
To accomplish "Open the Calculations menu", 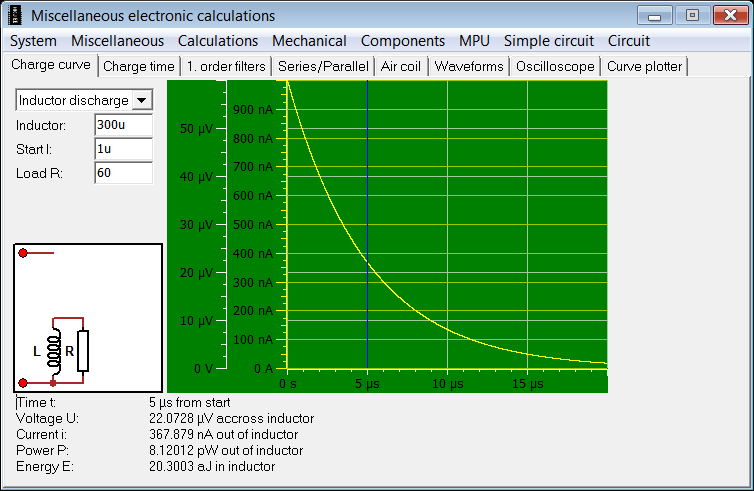I will point(218,41).
